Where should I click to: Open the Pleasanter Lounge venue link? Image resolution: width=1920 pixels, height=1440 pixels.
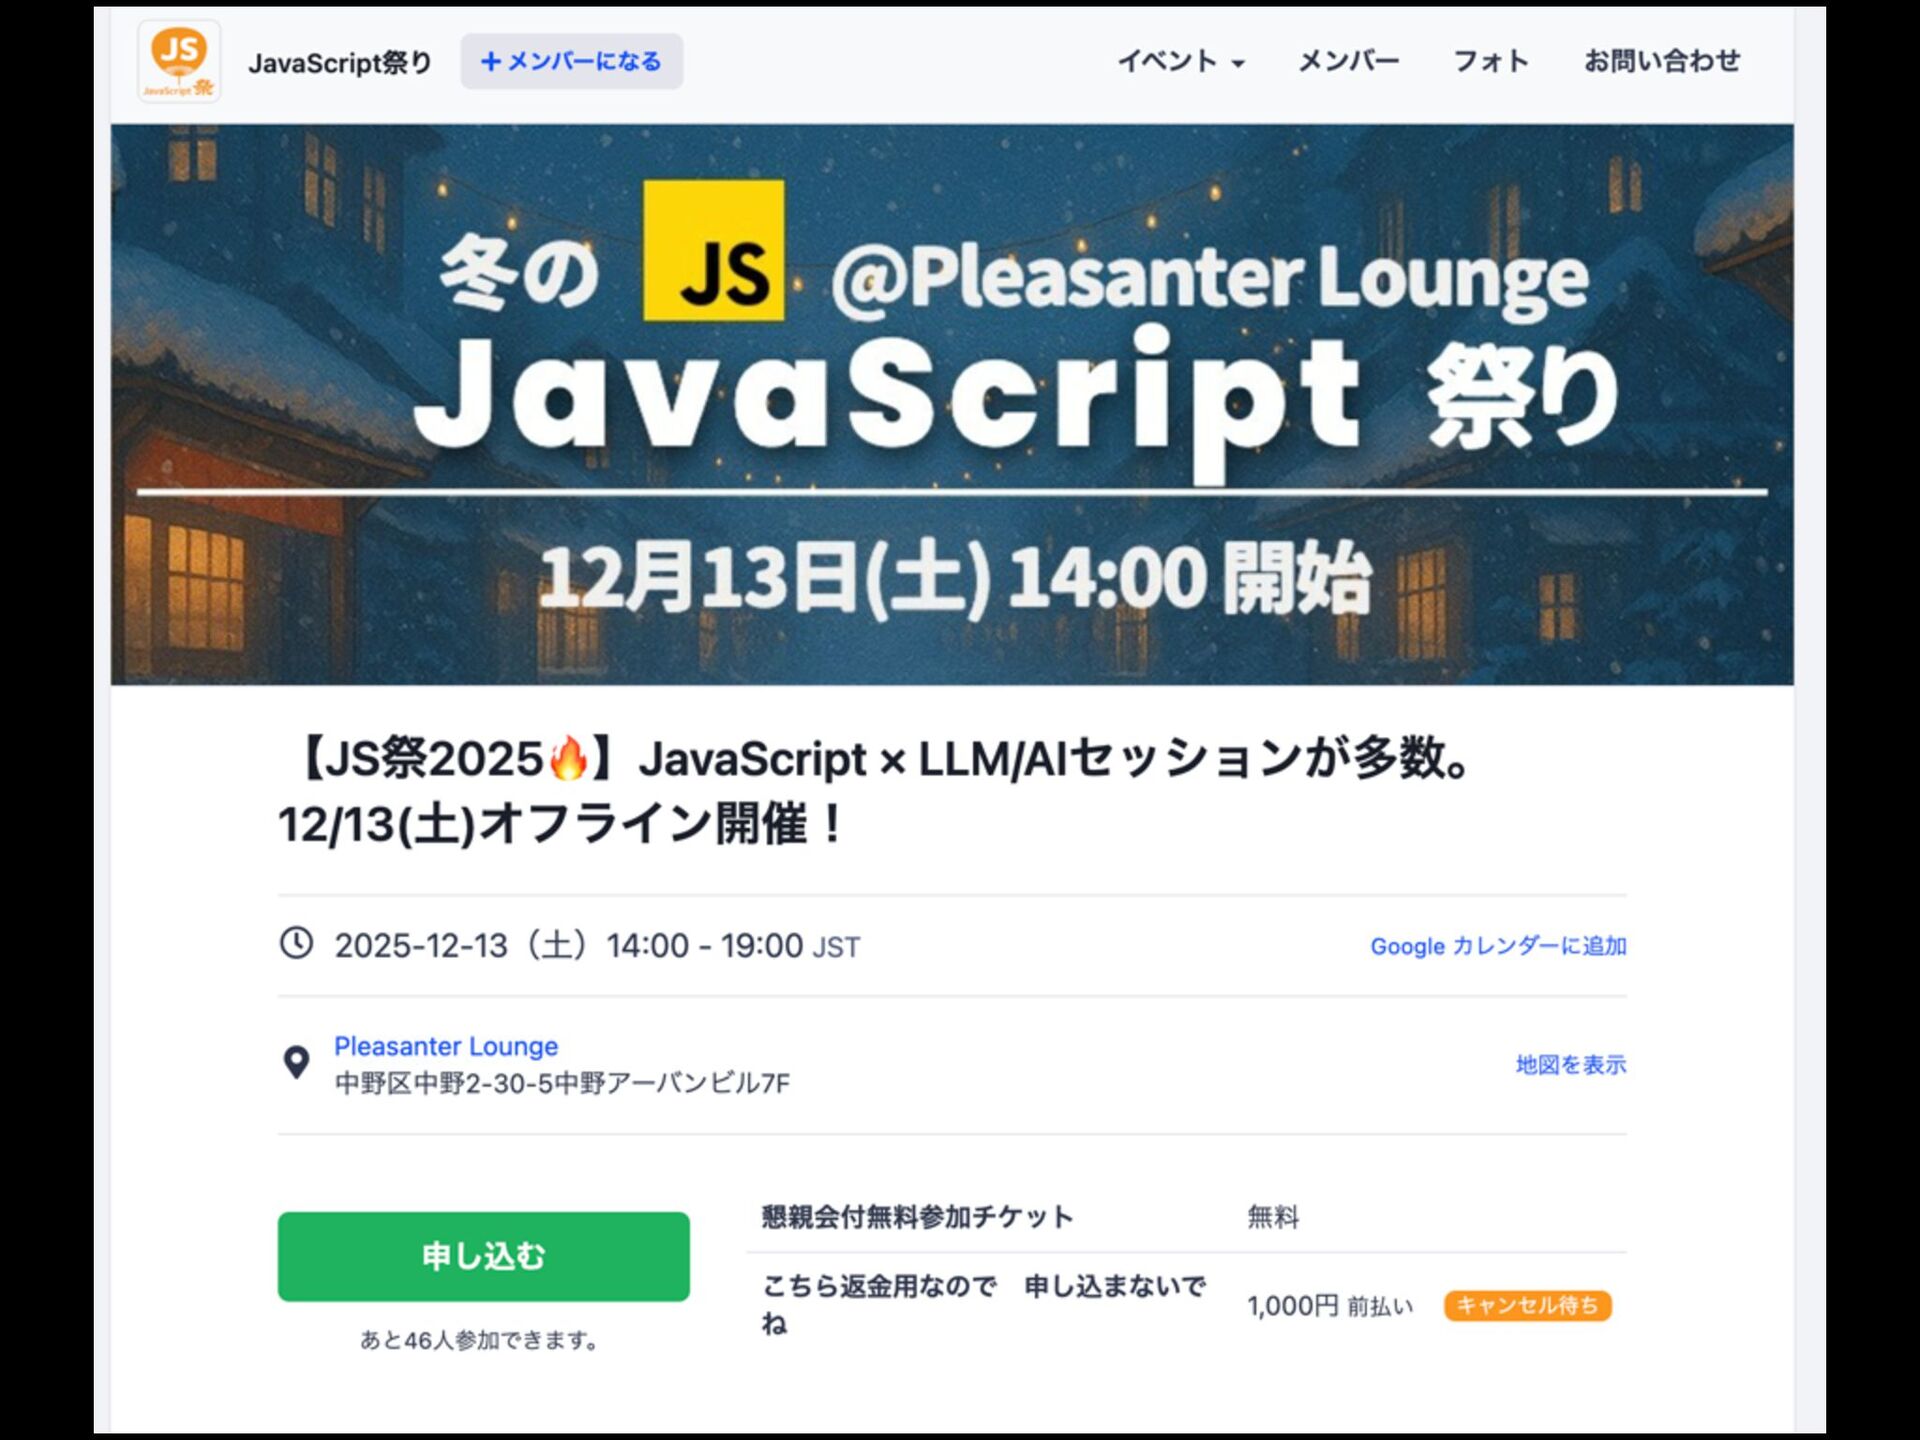pos(446,1046)
